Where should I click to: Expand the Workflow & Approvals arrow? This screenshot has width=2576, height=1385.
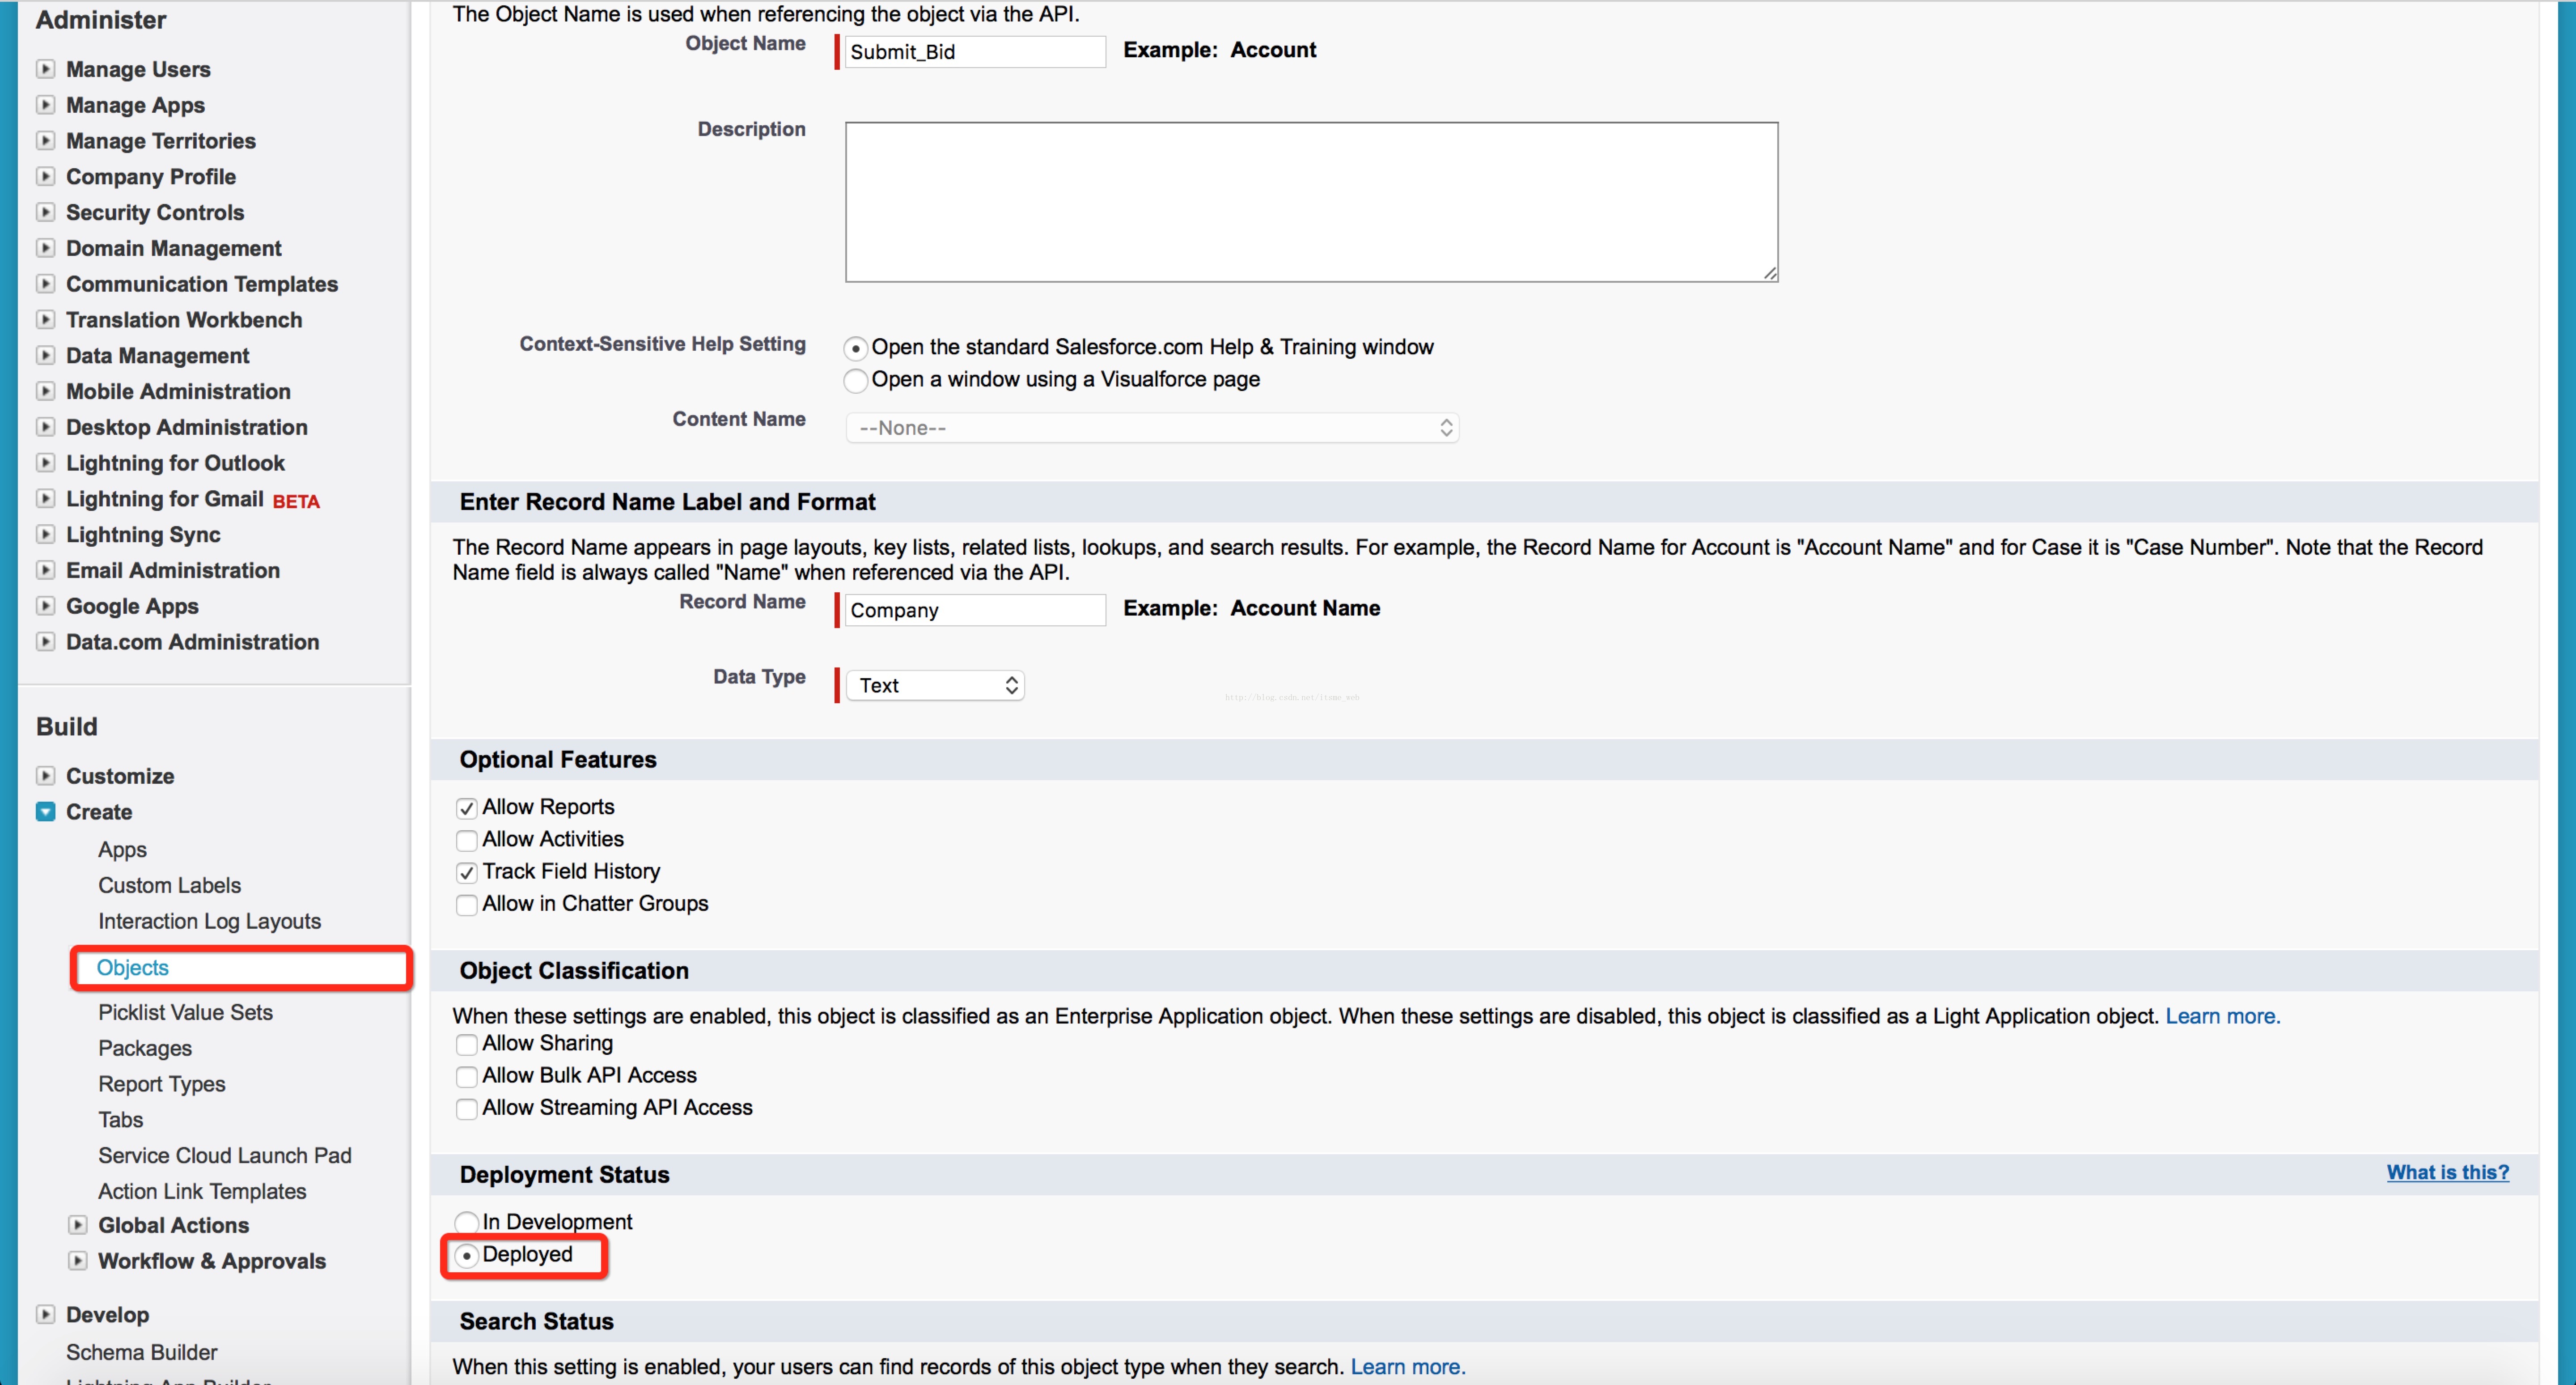77,1261
